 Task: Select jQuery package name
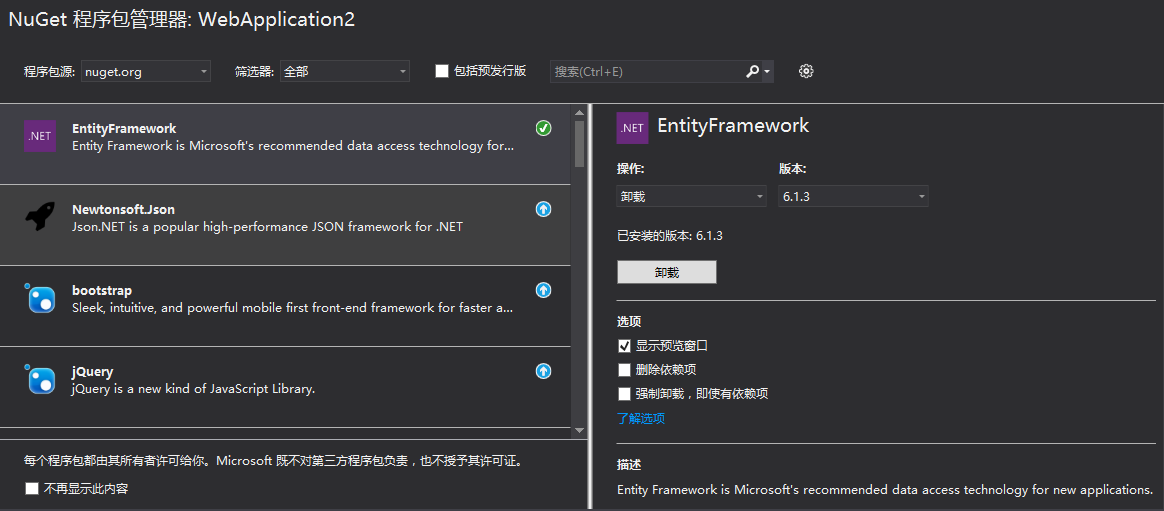pos(92,371)
